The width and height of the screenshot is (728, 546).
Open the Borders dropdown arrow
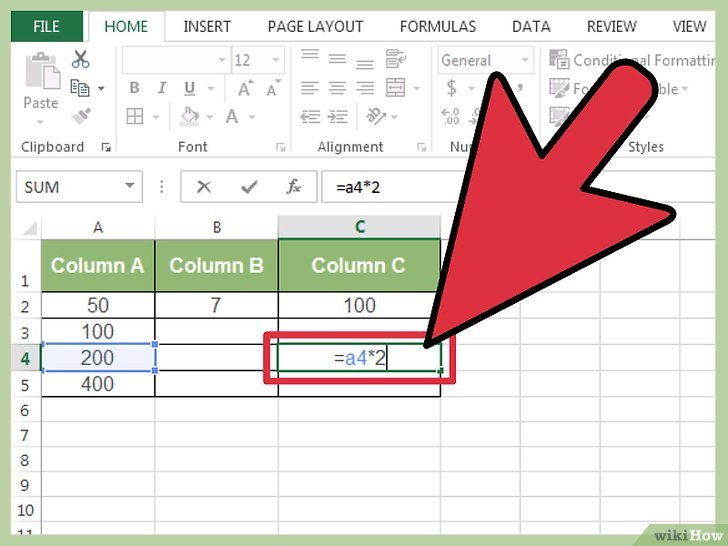coord(156,117)
